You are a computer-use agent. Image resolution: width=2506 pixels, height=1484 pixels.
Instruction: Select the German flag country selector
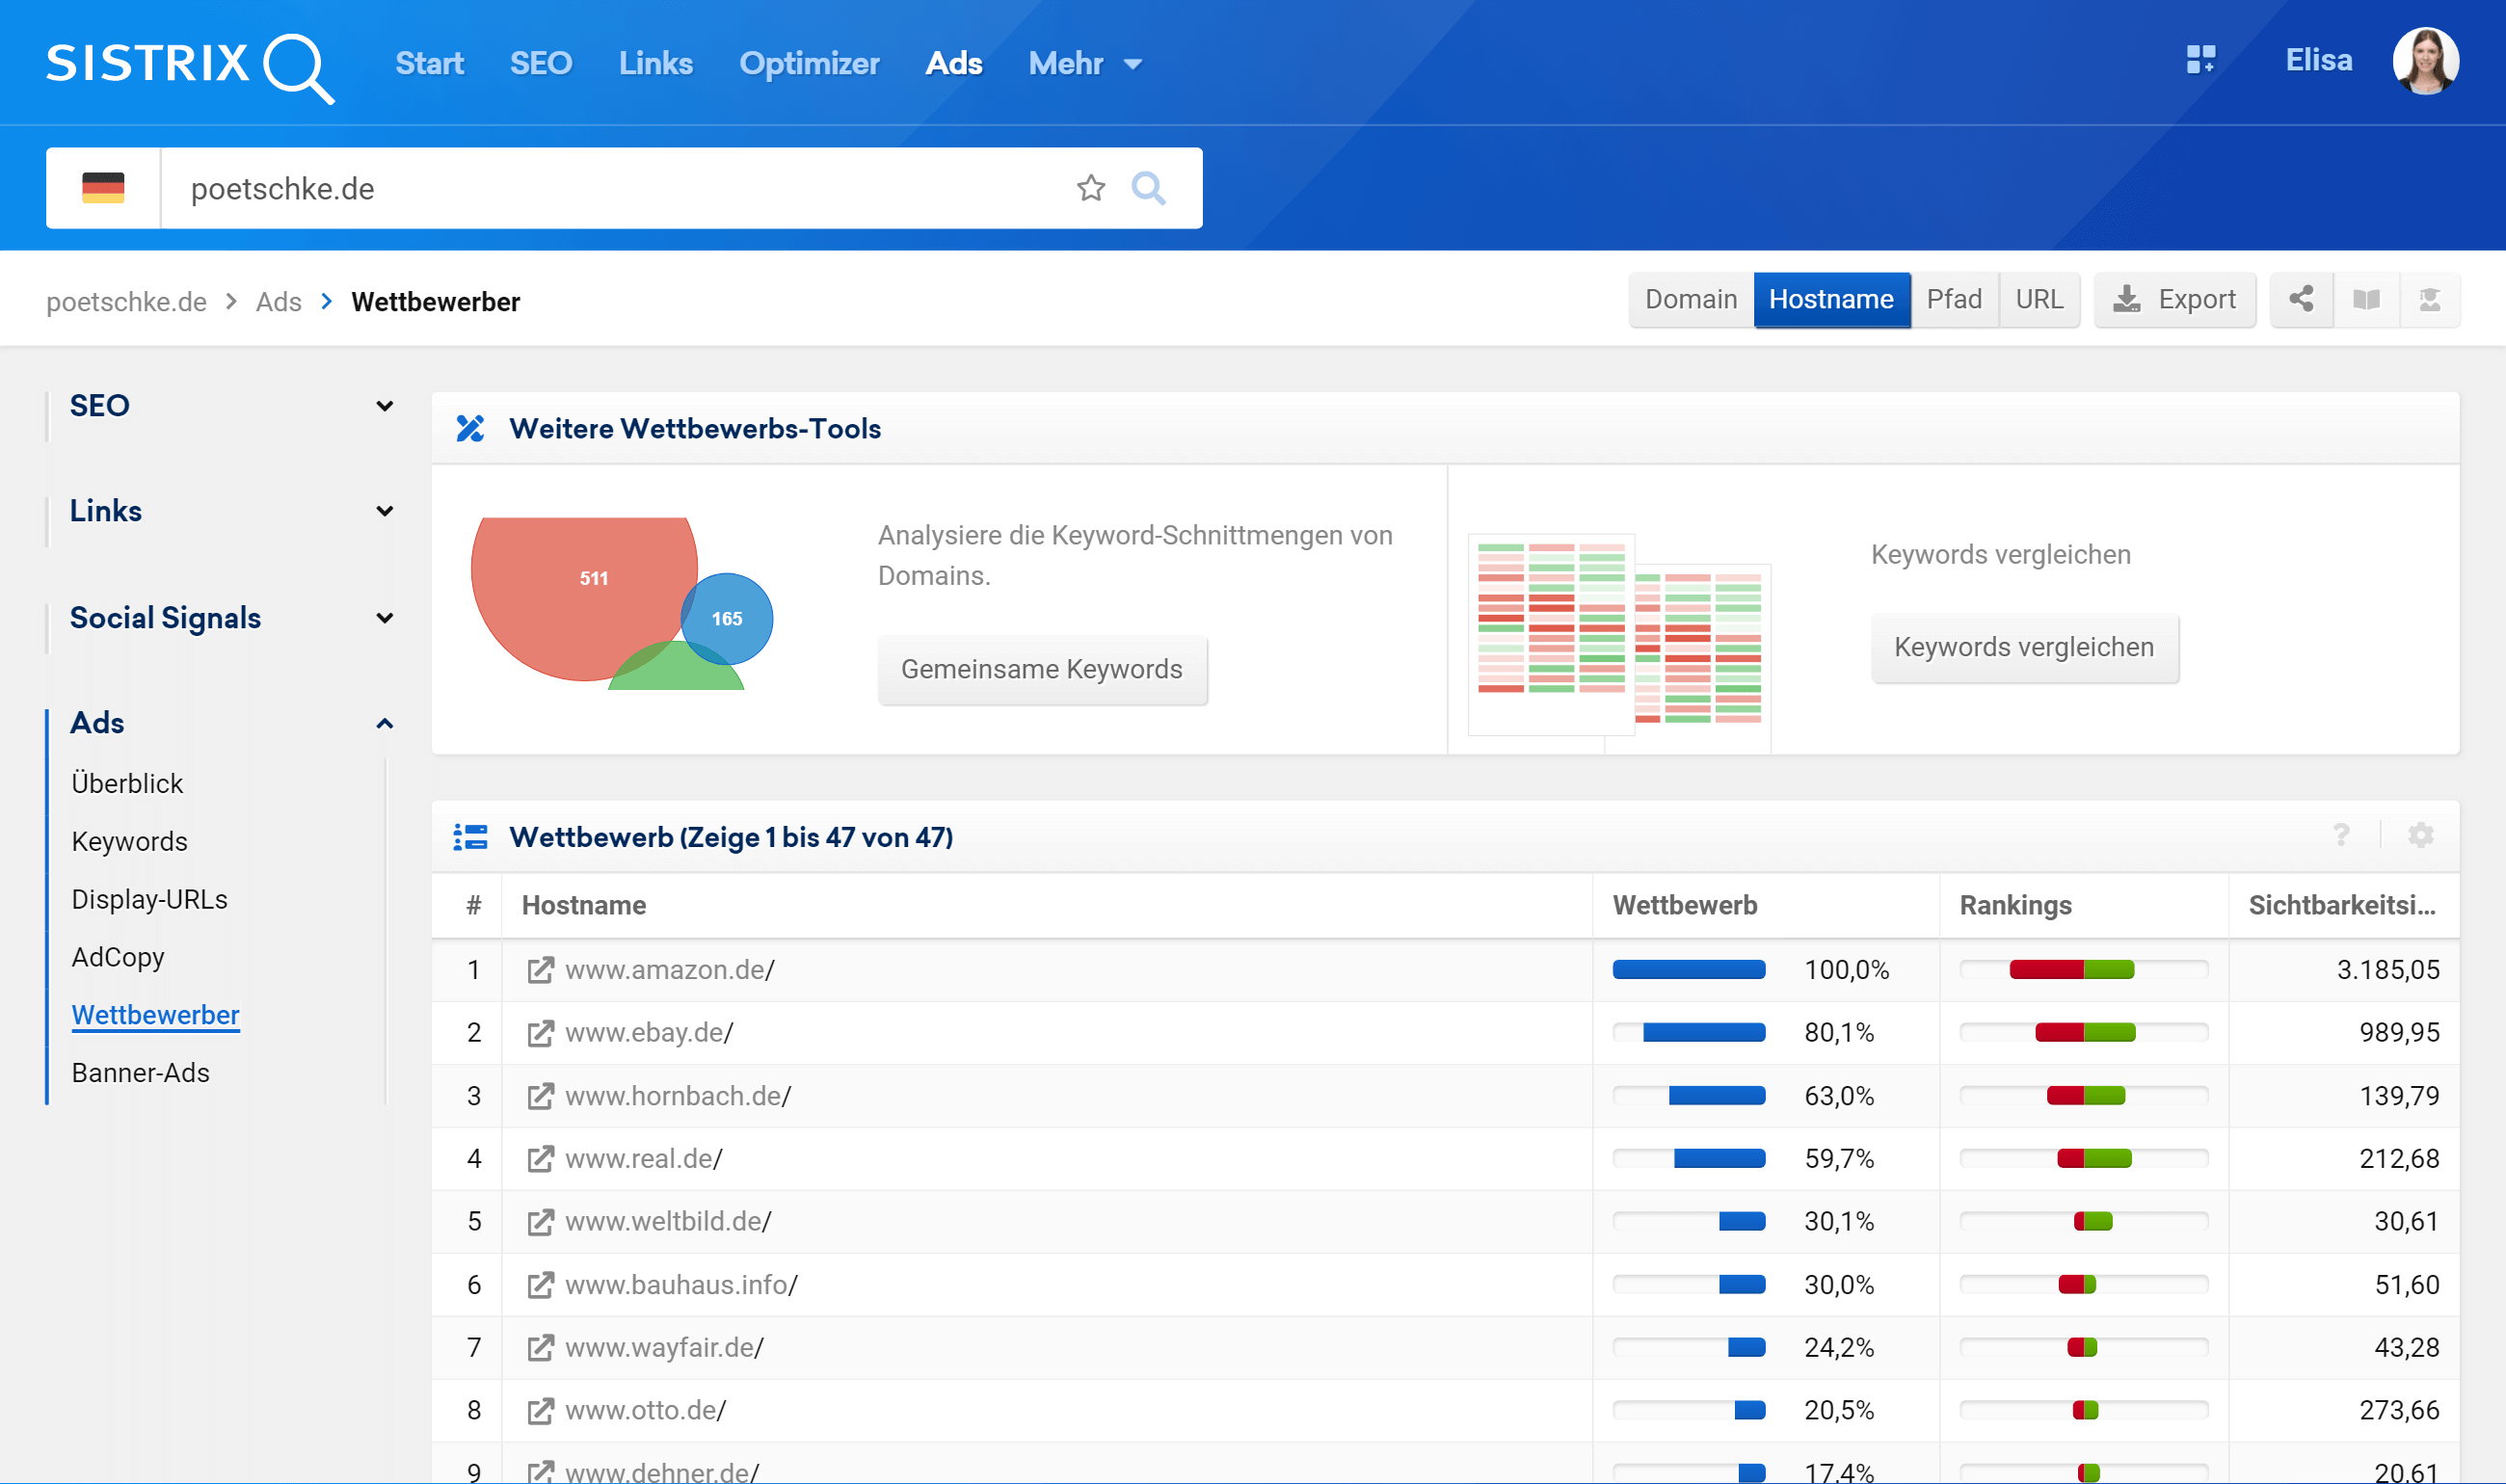coord(103,188)
